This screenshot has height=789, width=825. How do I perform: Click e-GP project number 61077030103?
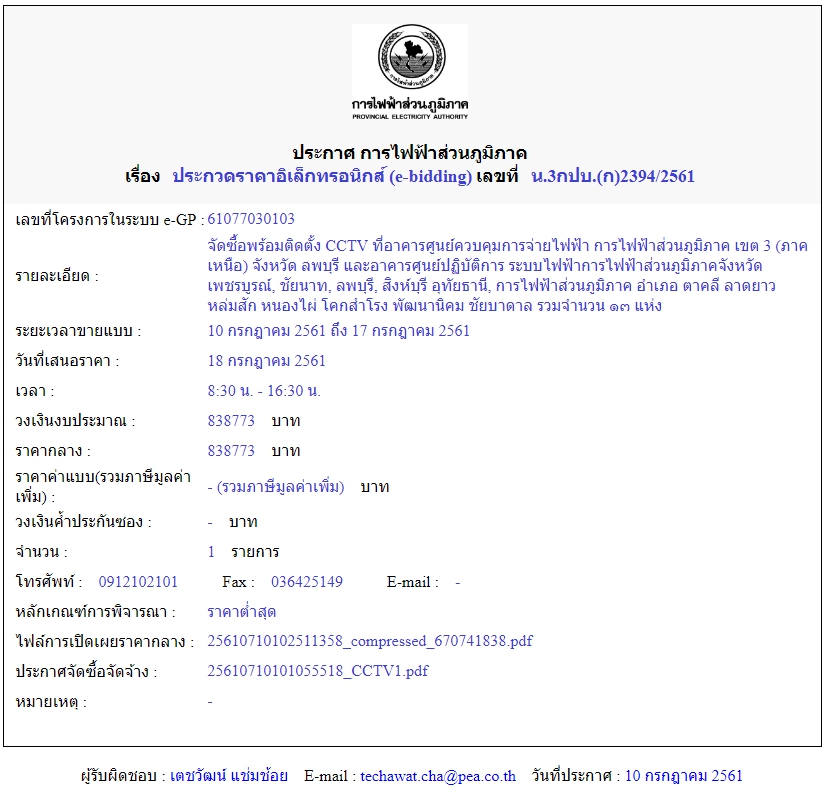[x=251, y=219]
